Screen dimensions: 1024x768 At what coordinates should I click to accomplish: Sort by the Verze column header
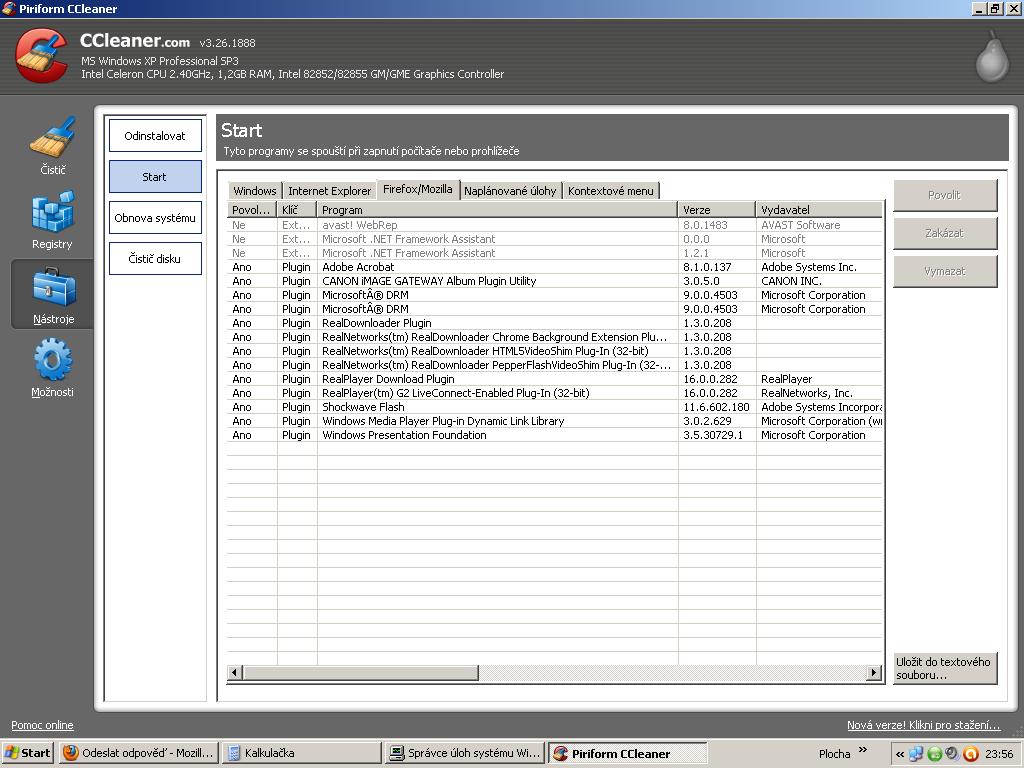pos(717,210)
